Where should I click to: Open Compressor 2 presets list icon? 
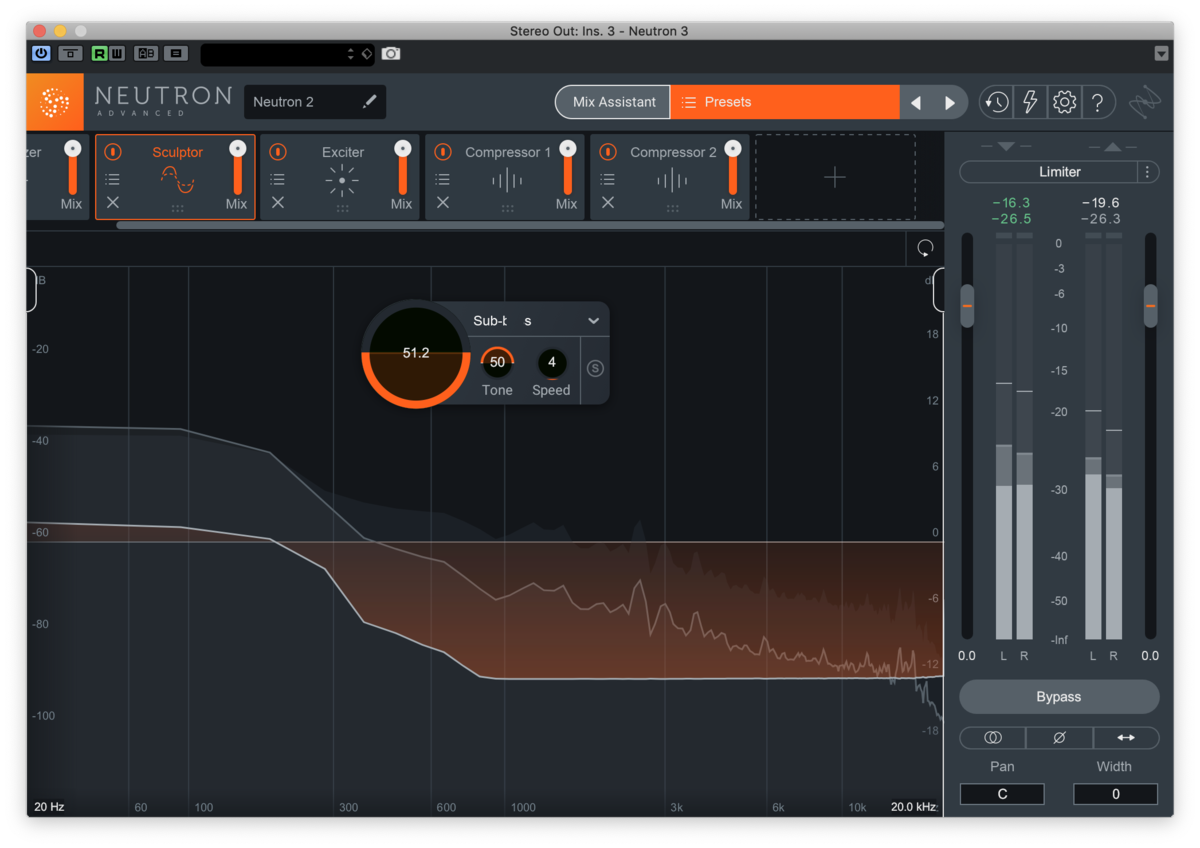click(x=608, y=179)
